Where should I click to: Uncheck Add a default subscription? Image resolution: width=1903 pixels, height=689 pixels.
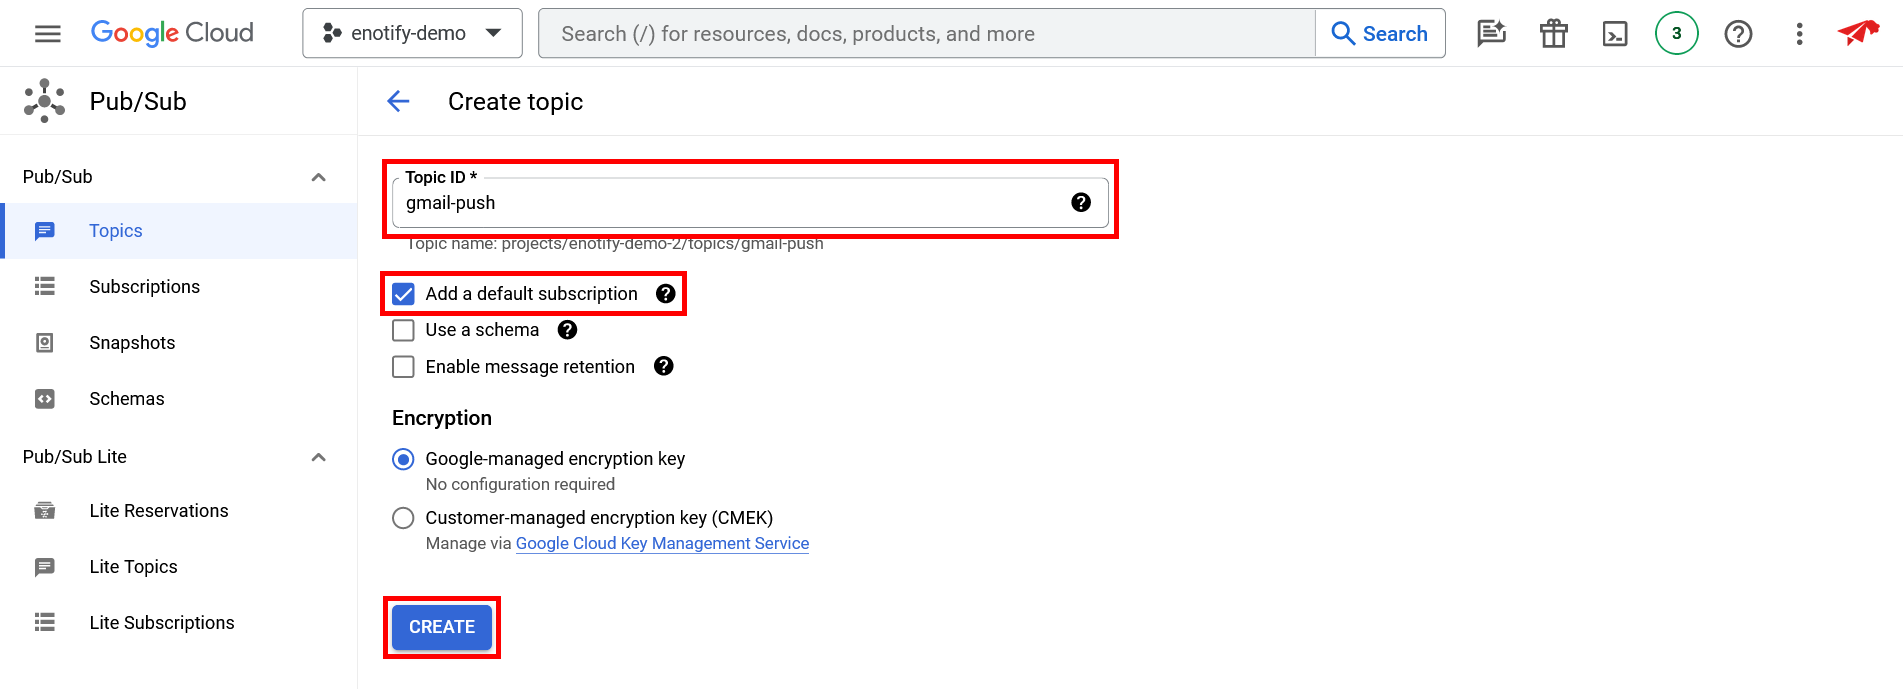point(403,294)
